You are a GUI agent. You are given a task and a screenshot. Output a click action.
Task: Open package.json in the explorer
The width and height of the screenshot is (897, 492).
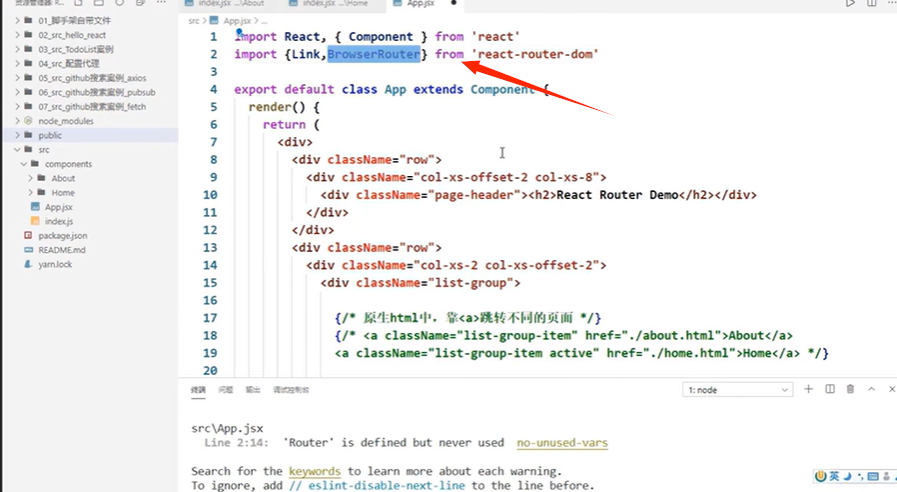point(62,236)
